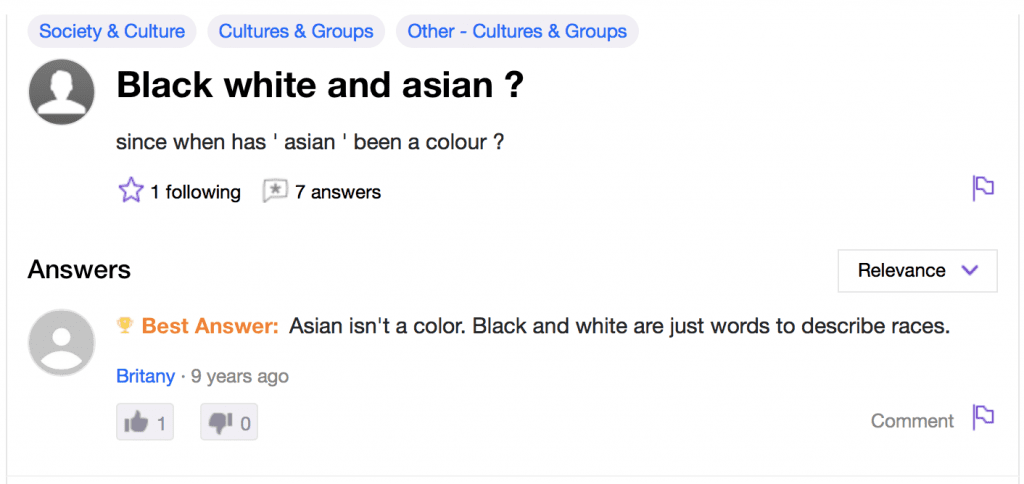The image size is (1024, 484).
Task: Open the Society & Culture category tag
Action: (x=112, y=31)
